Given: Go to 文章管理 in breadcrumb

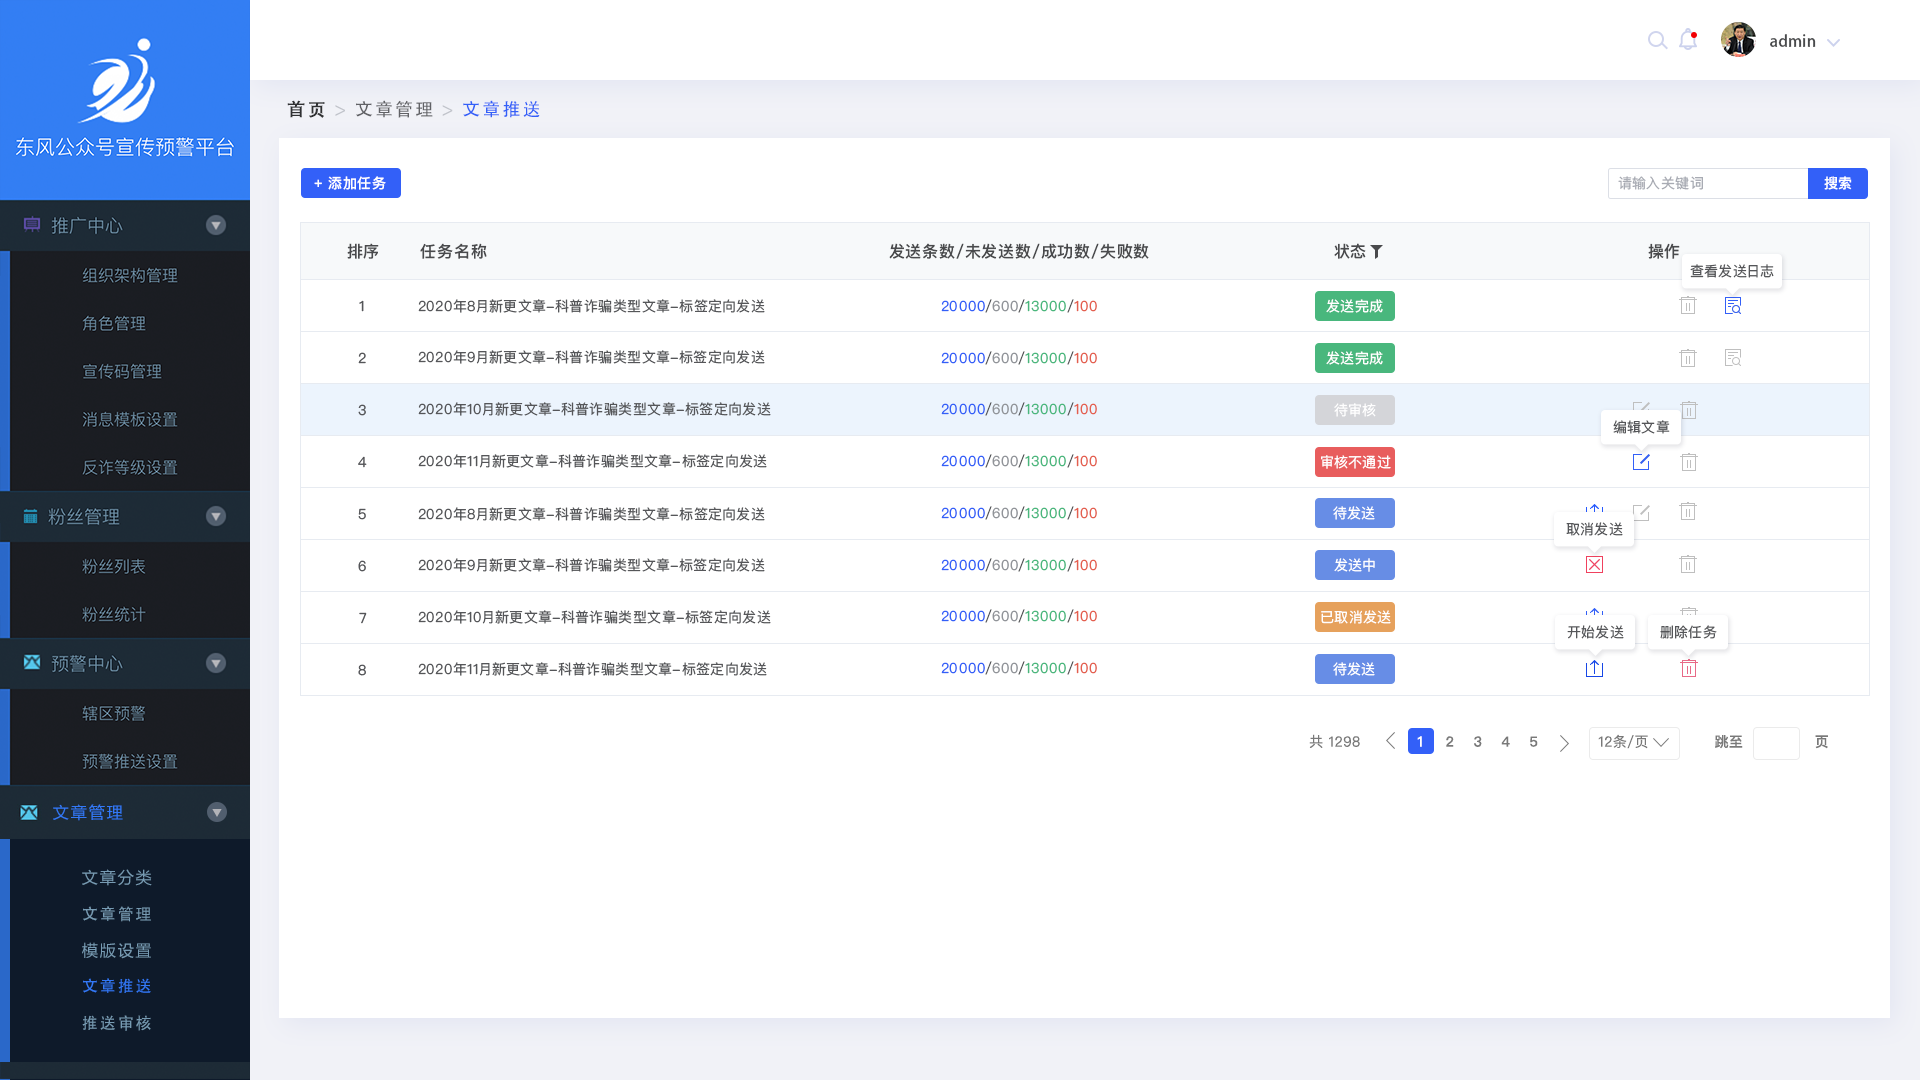Looking at the screenshot, I should click(394, 110).
